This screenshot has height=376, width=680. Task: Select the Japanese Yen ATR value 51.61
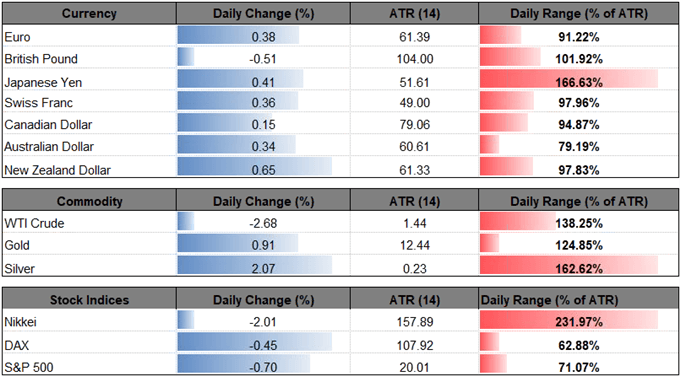pyautogui.click(x=415, y=81)
